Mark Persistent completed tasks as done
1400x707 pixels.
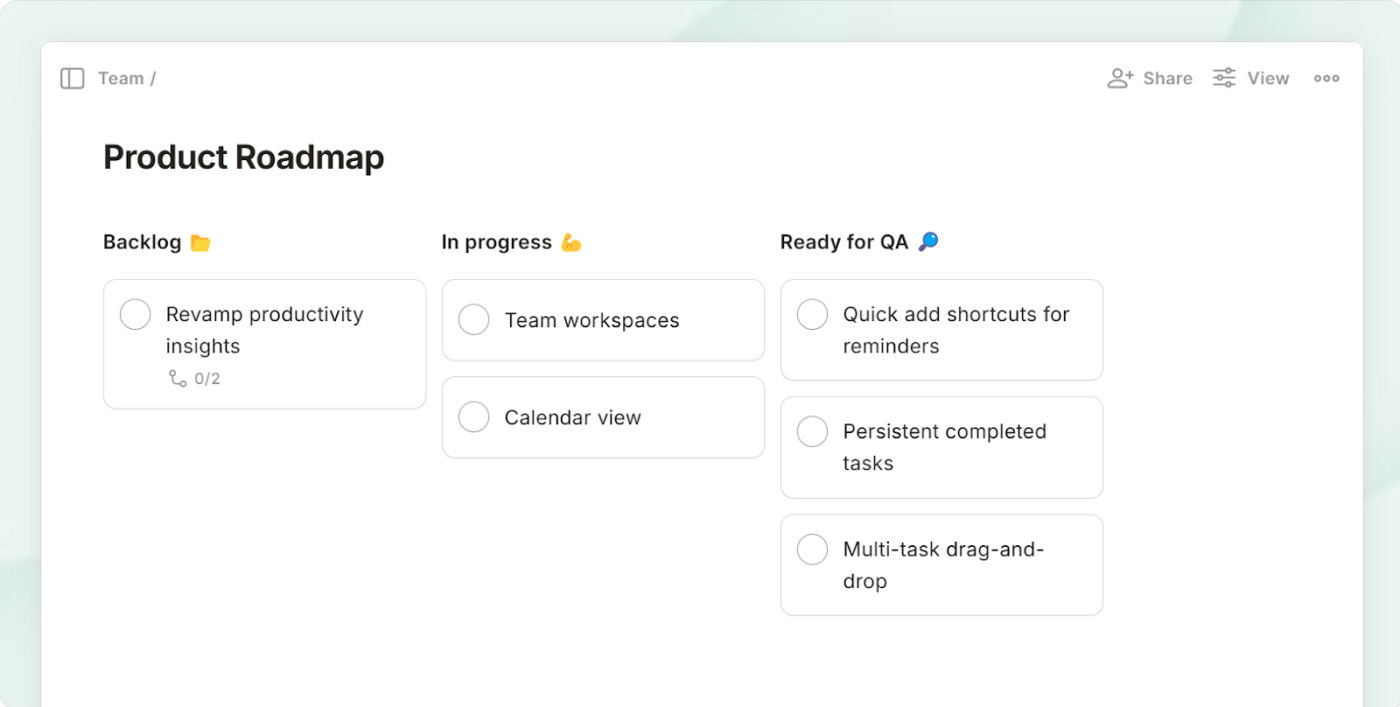[812, 432]
